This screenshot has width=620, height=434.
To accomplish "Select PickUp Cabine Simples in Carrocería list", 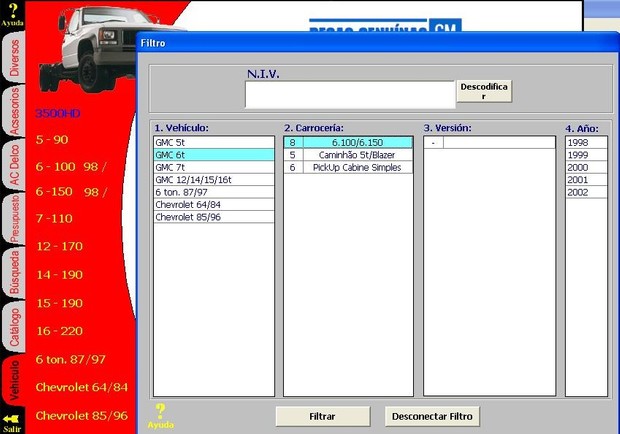I will (x=357, y=167).
